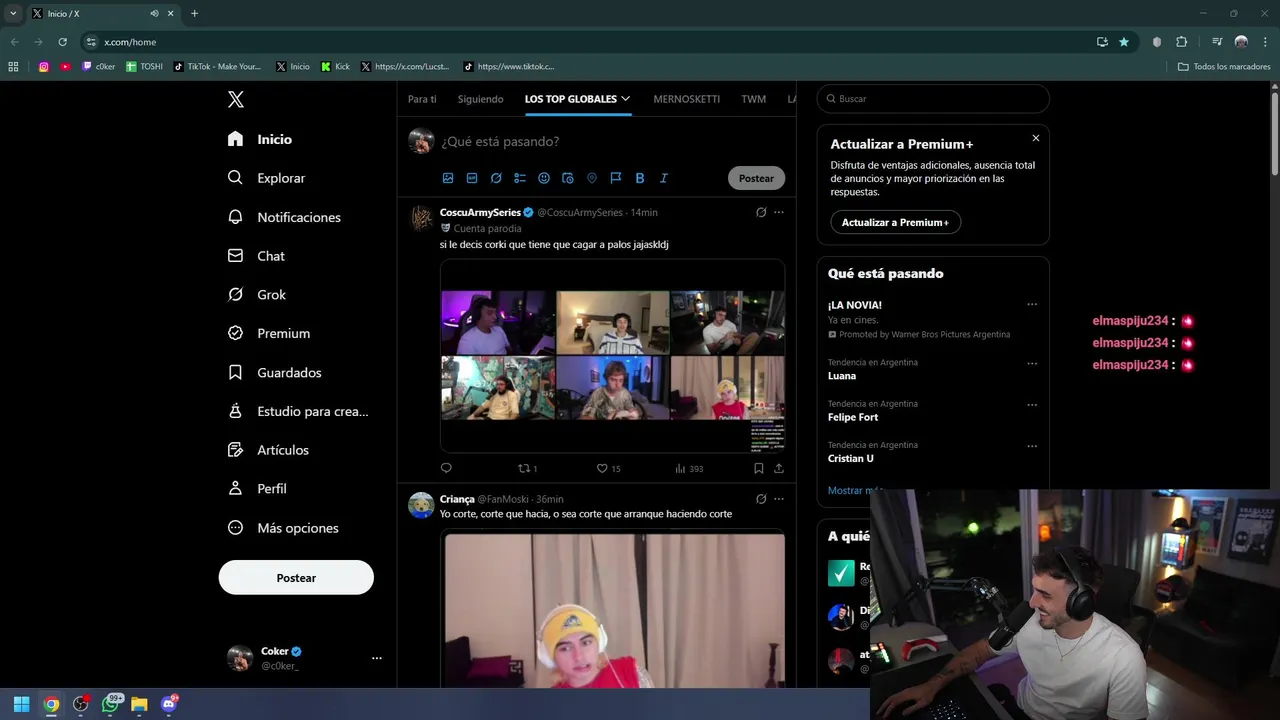Repost the CoscuArmySeries post
The width and height of the screenshot is (1280, 720).
[527, 468]
